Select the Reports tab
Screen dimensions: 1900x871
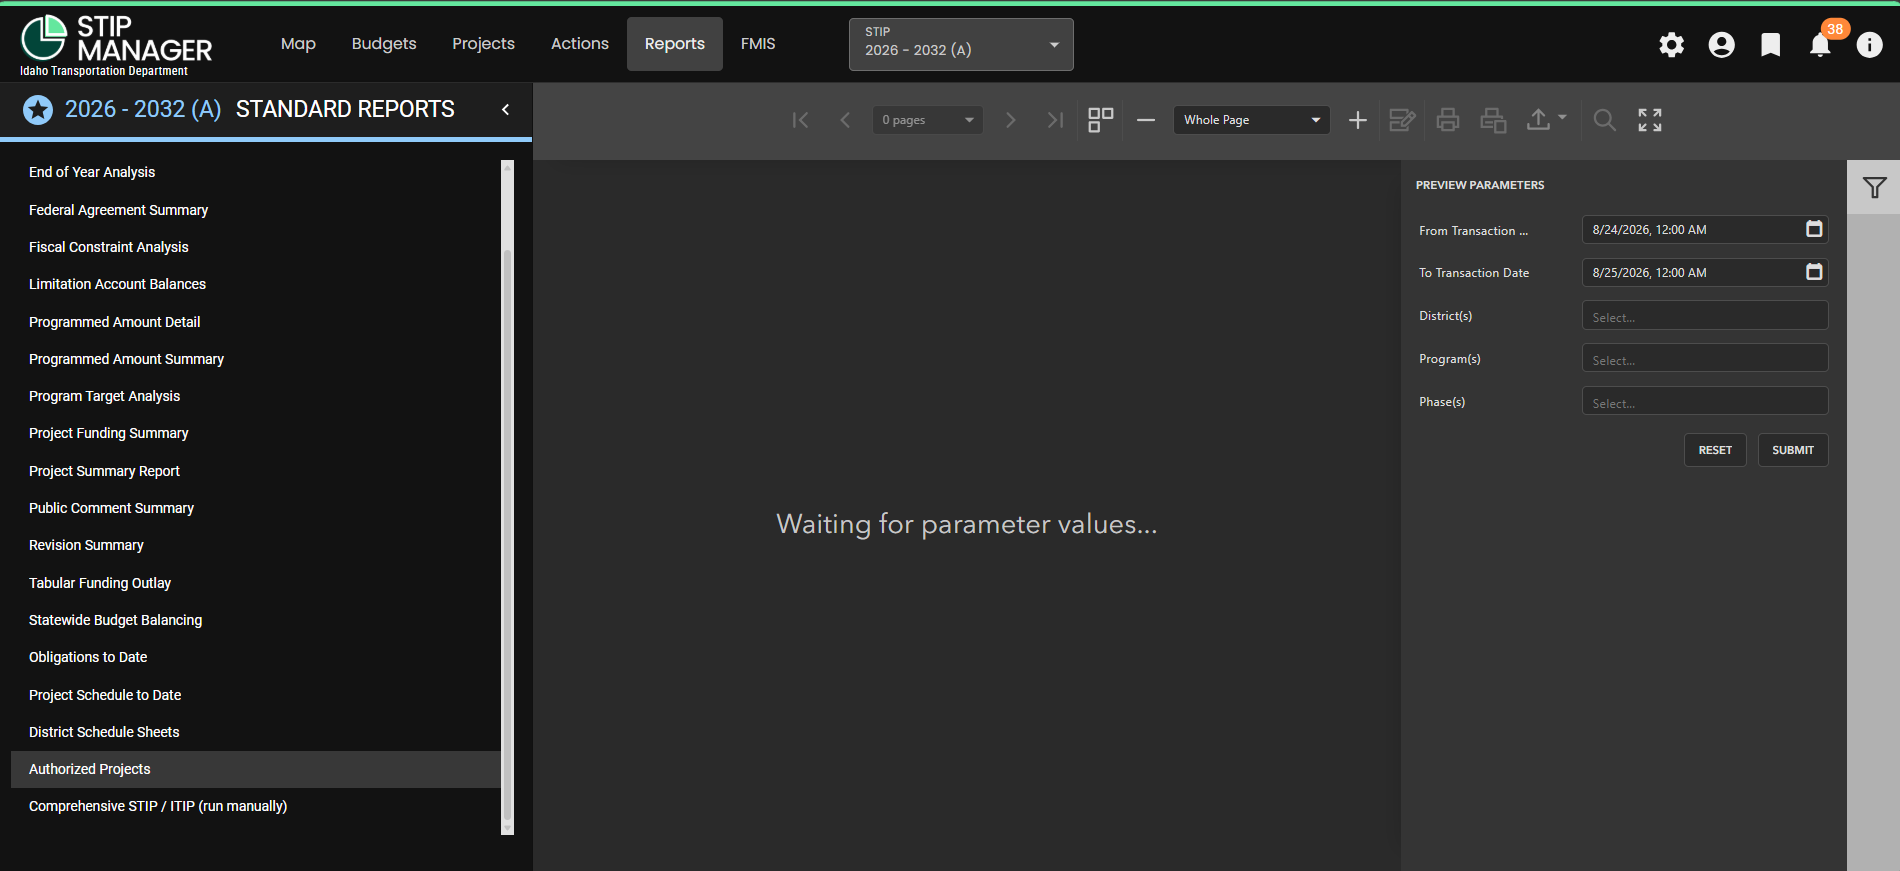coord(675,44)
